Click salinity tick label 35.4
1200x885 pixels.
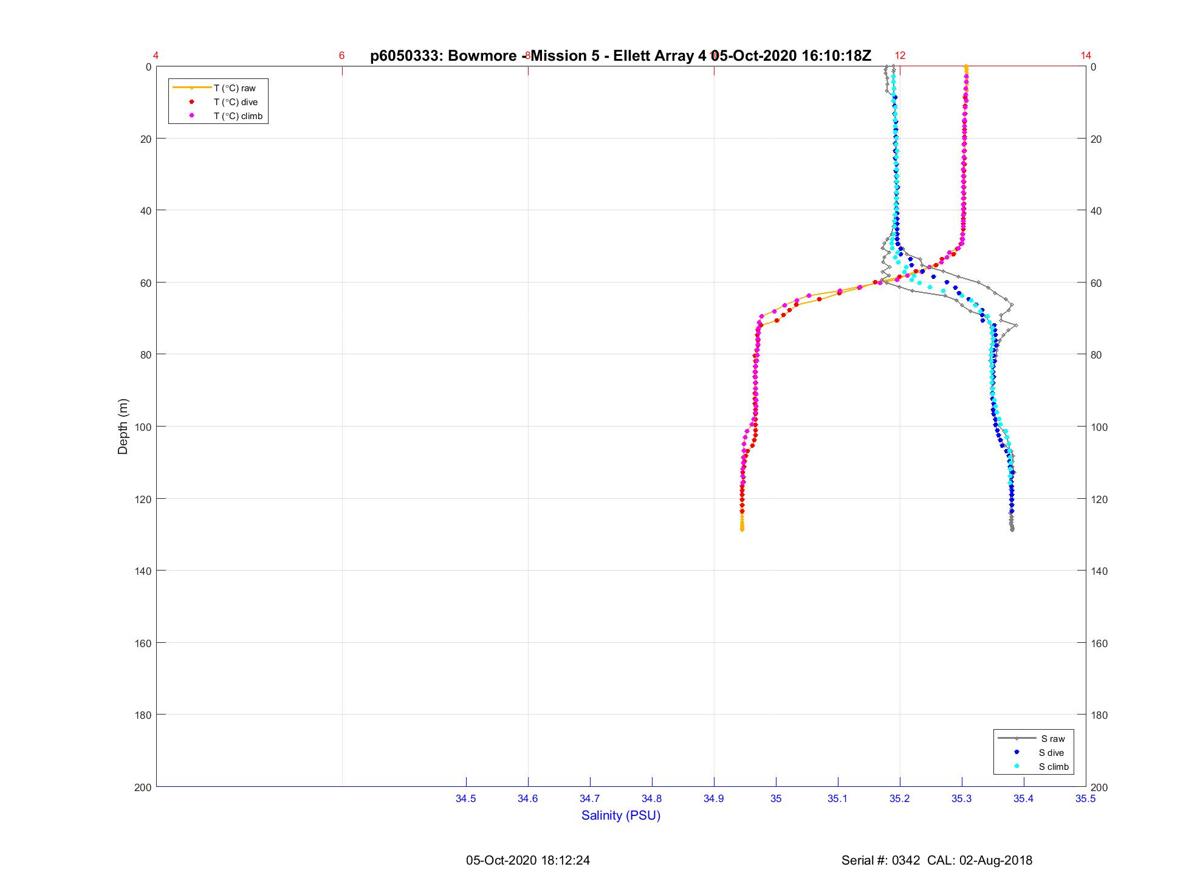[1024, 799]
